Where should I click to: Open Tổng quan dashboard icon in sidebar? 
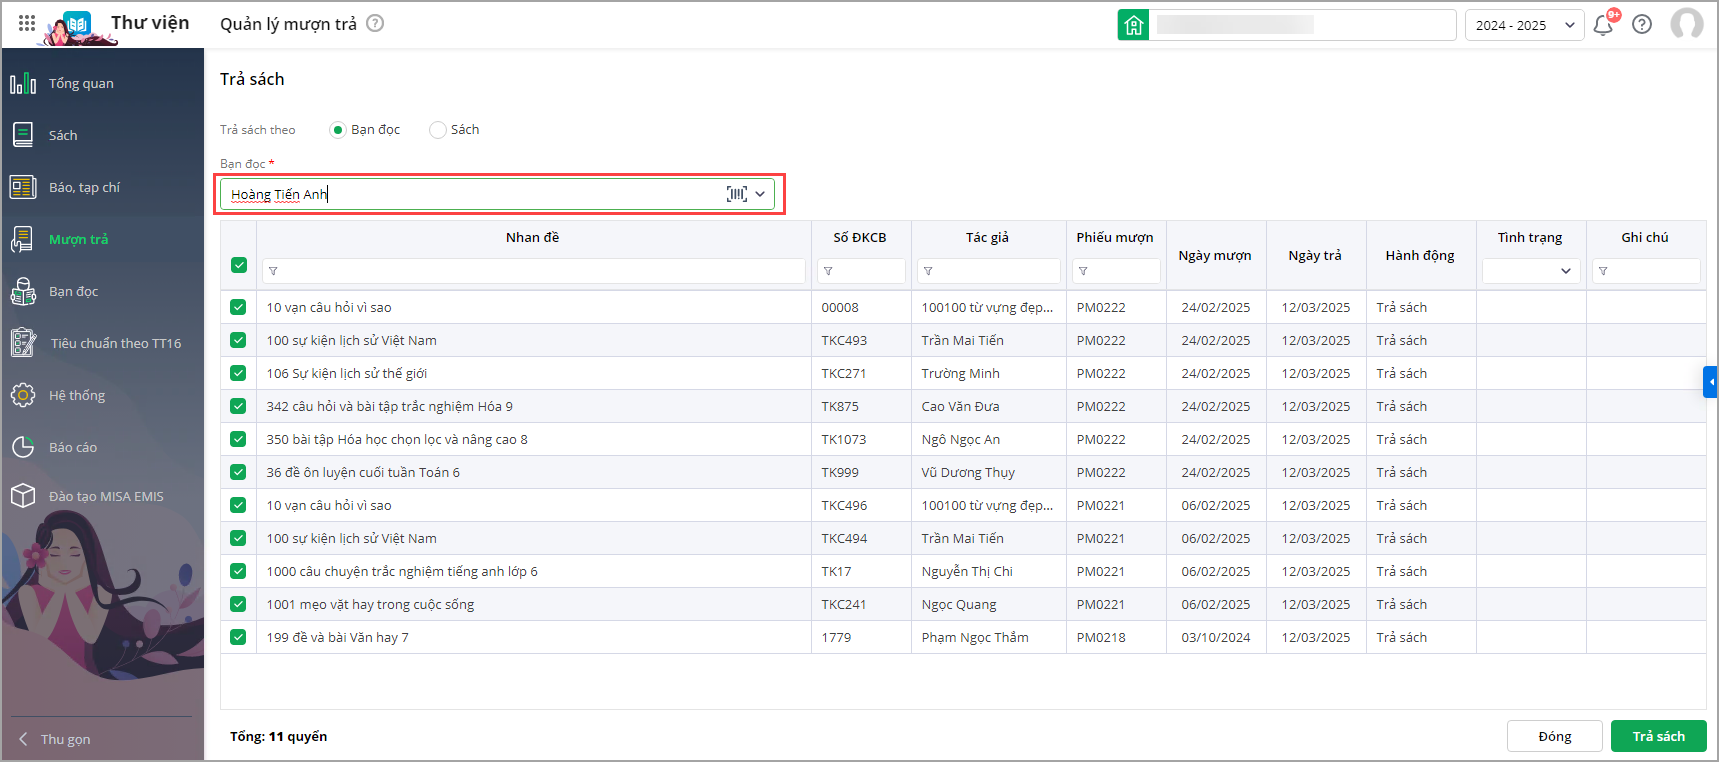(23, 84)
